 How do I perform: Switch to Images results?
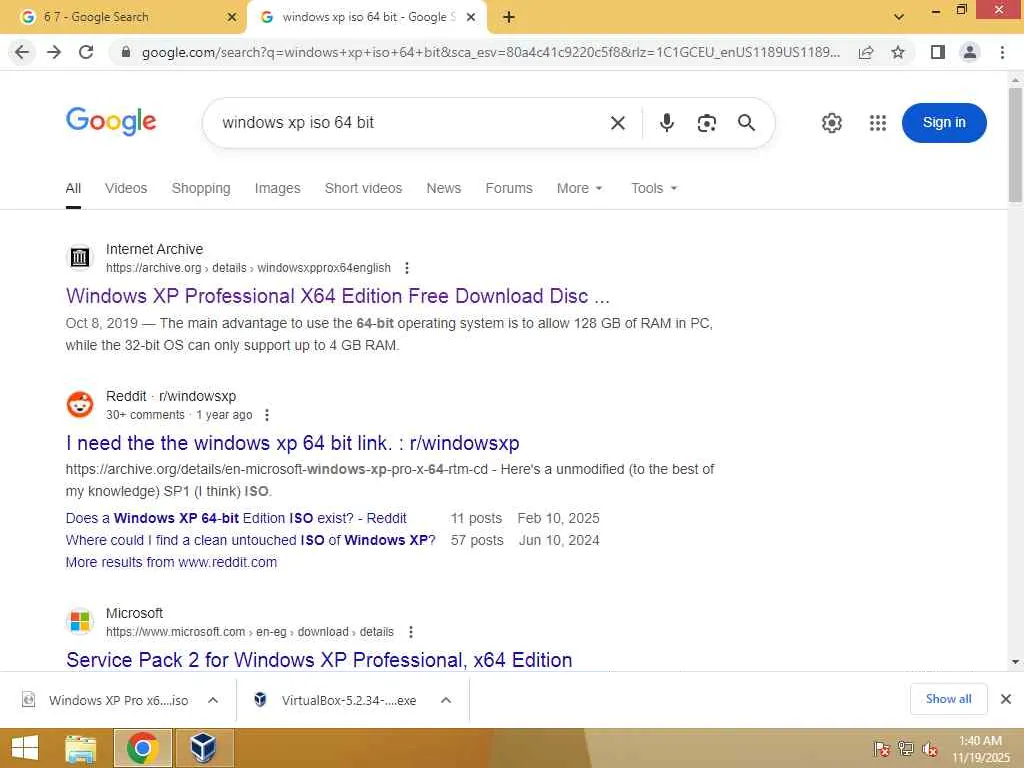click(x=278, y=189)
